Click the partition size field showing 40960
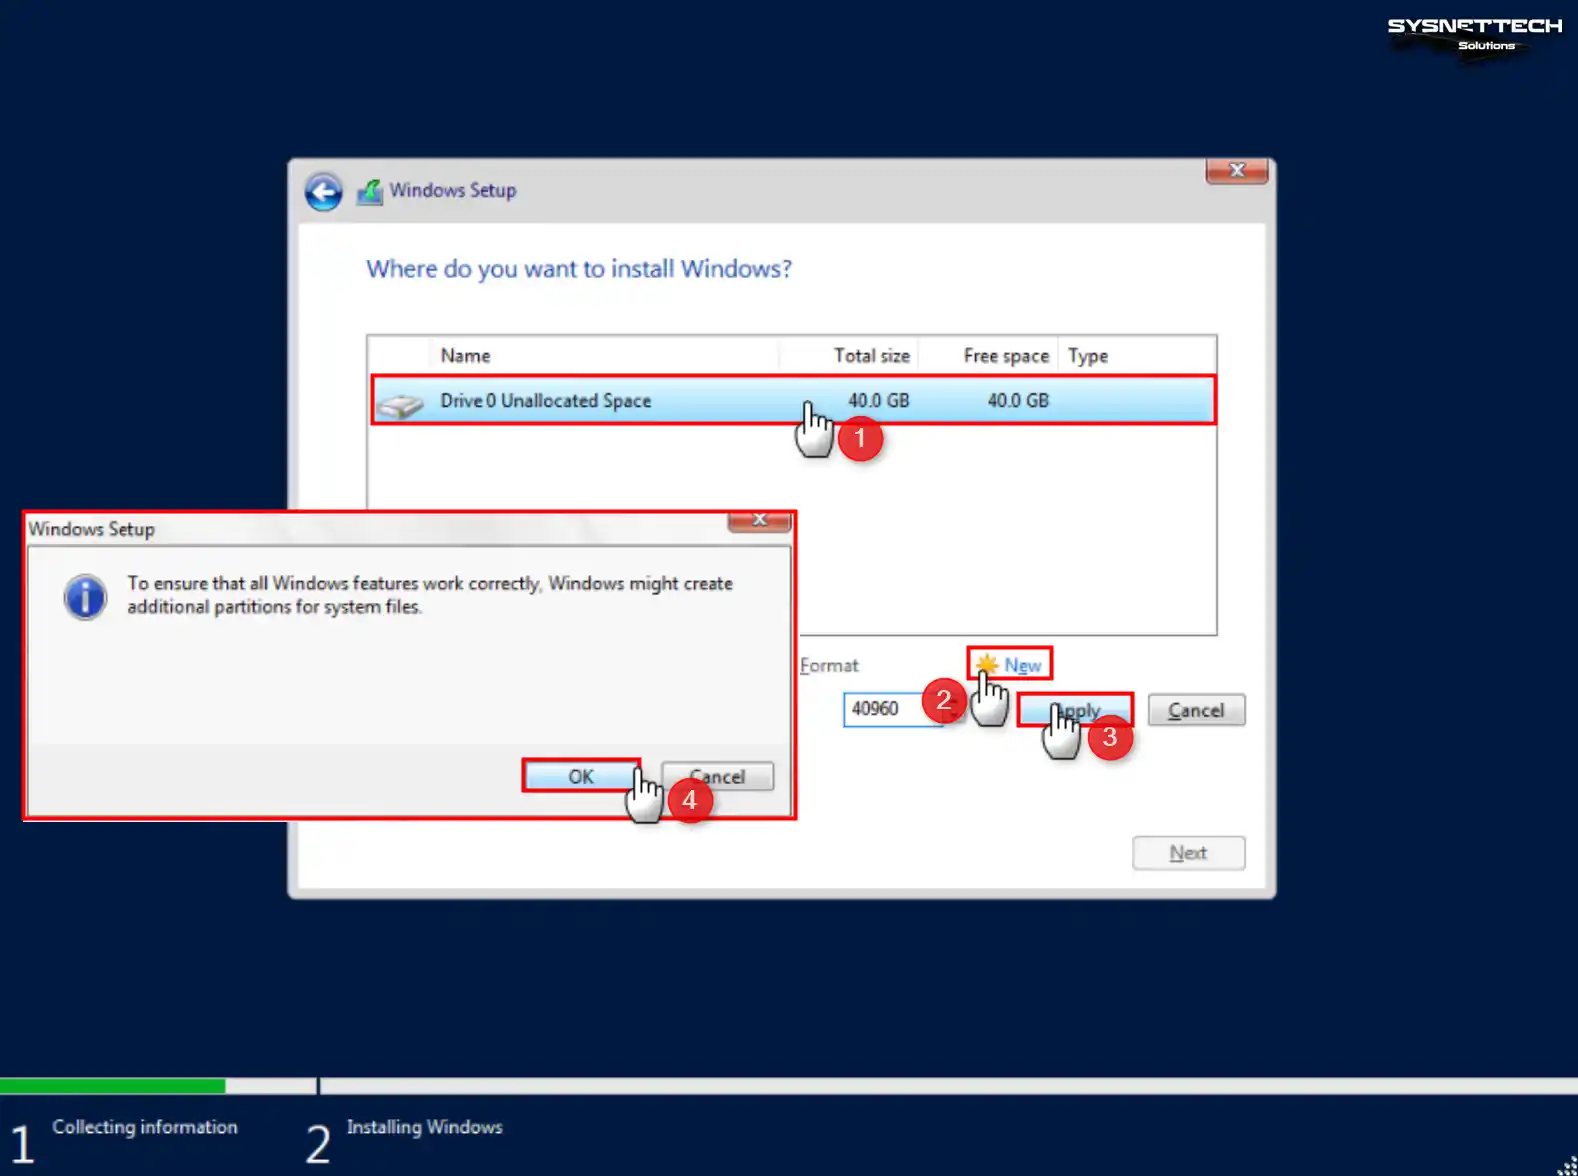Viewport: 1578px width, 1176px height. pos(893,709)
